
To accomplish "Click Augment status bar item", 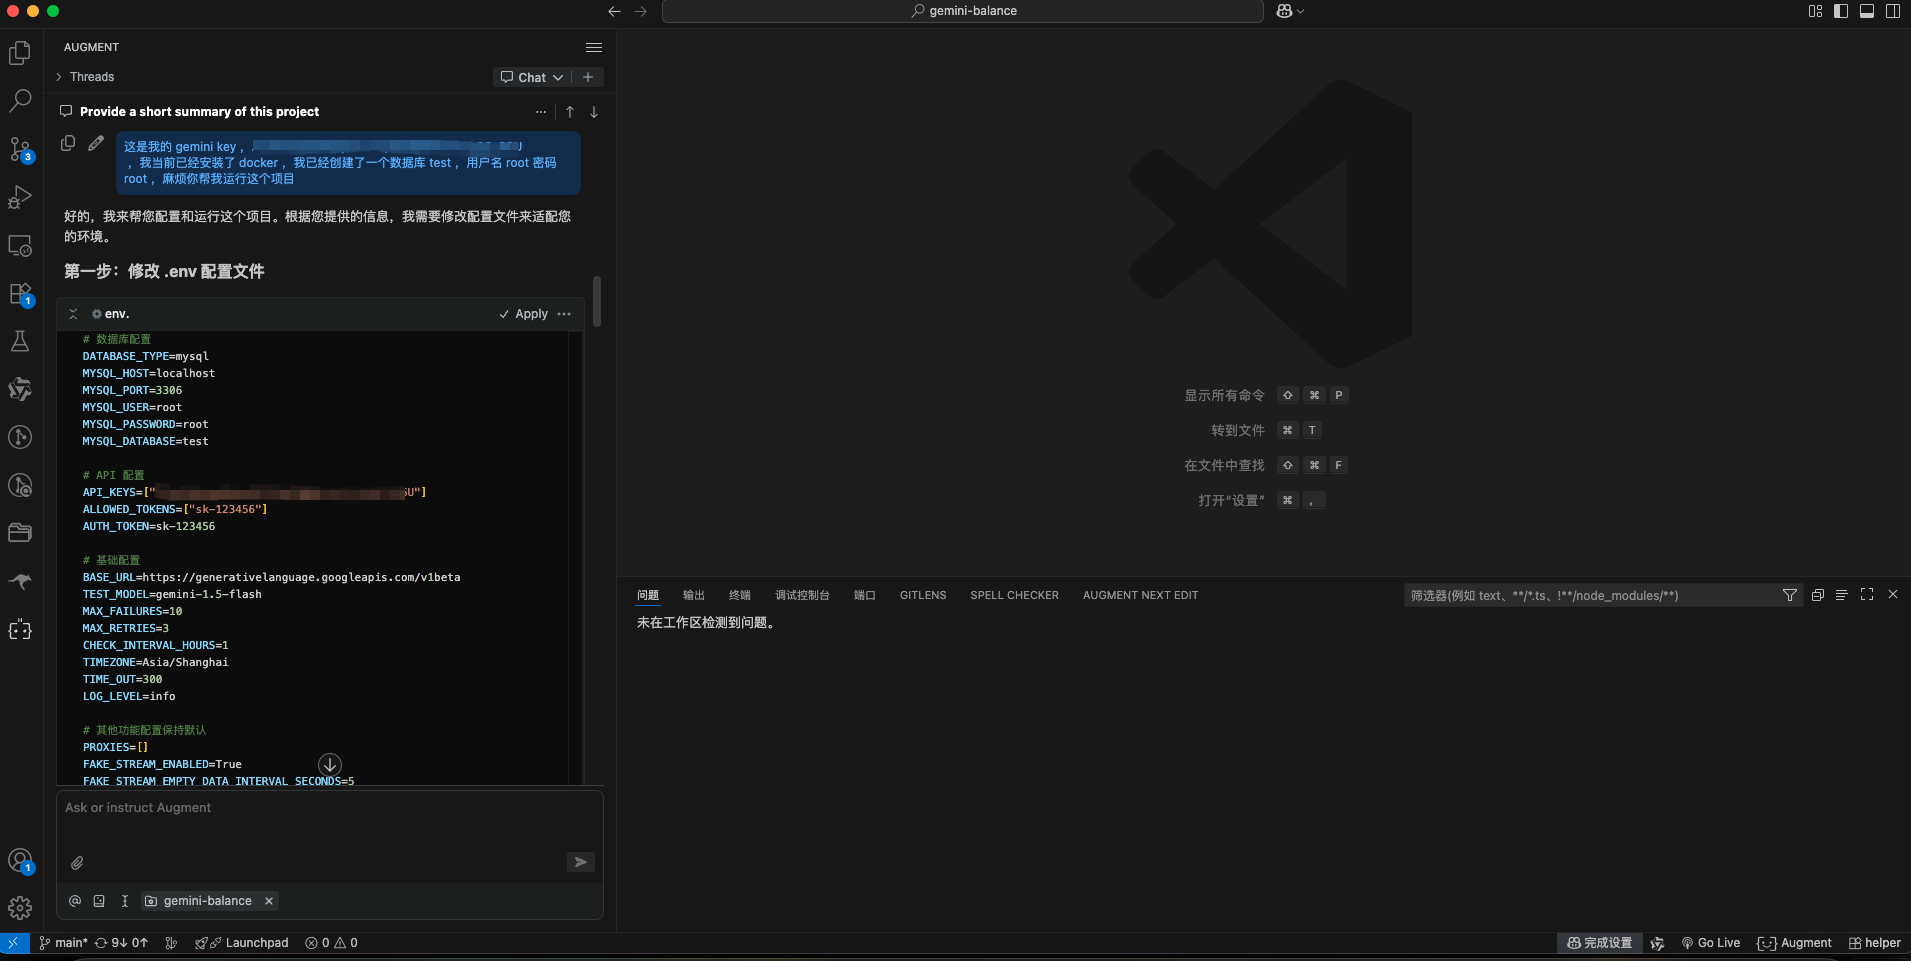I will click(1795, 943).
